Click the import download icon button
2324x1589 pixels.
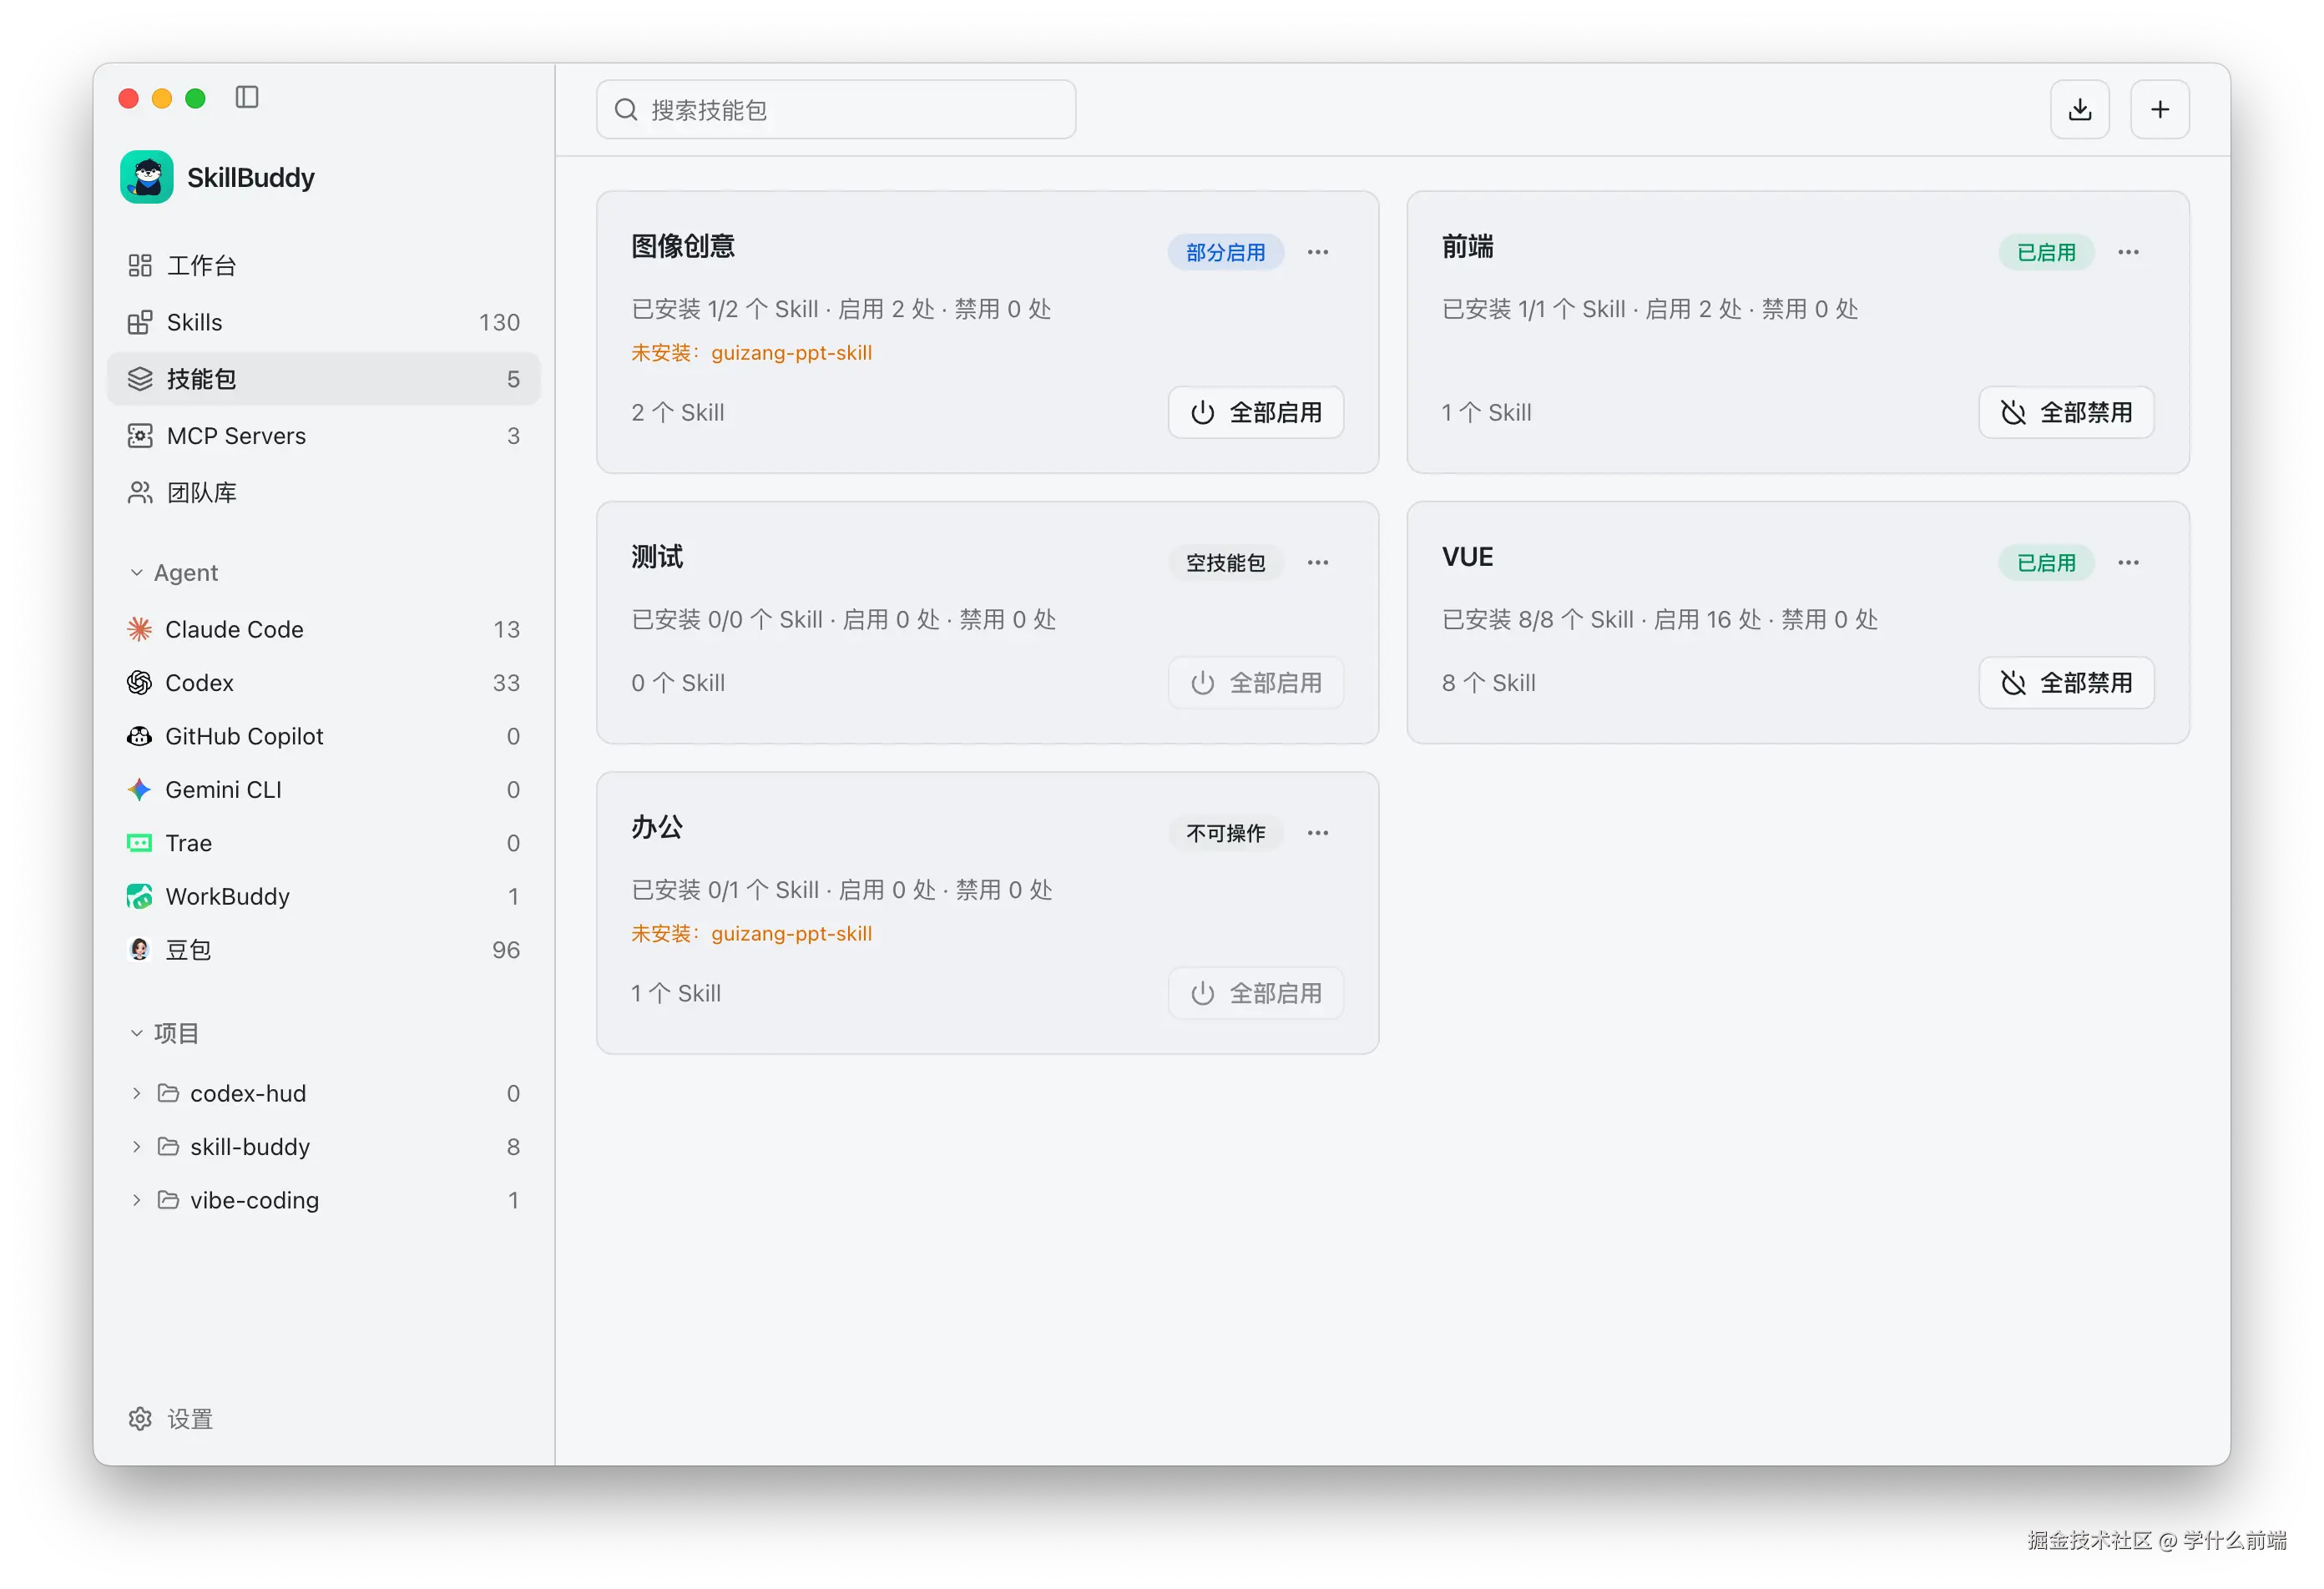2079,109
